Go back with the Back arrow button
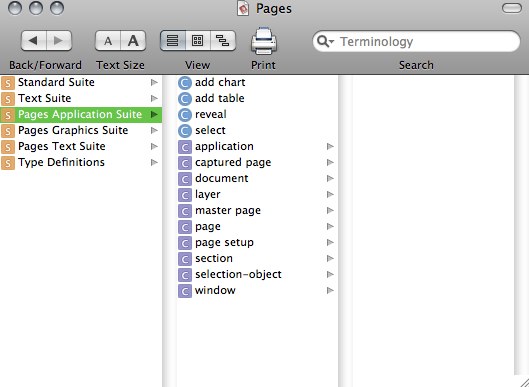Viewport: 529px width, 387px height. (34, 41)
